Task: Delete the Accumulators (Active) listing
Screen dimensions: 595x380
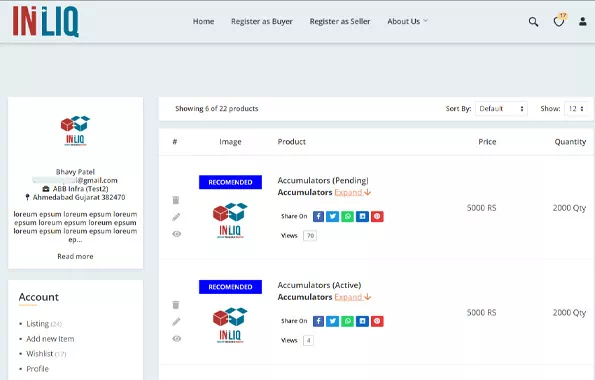Action: click(176, 304)
